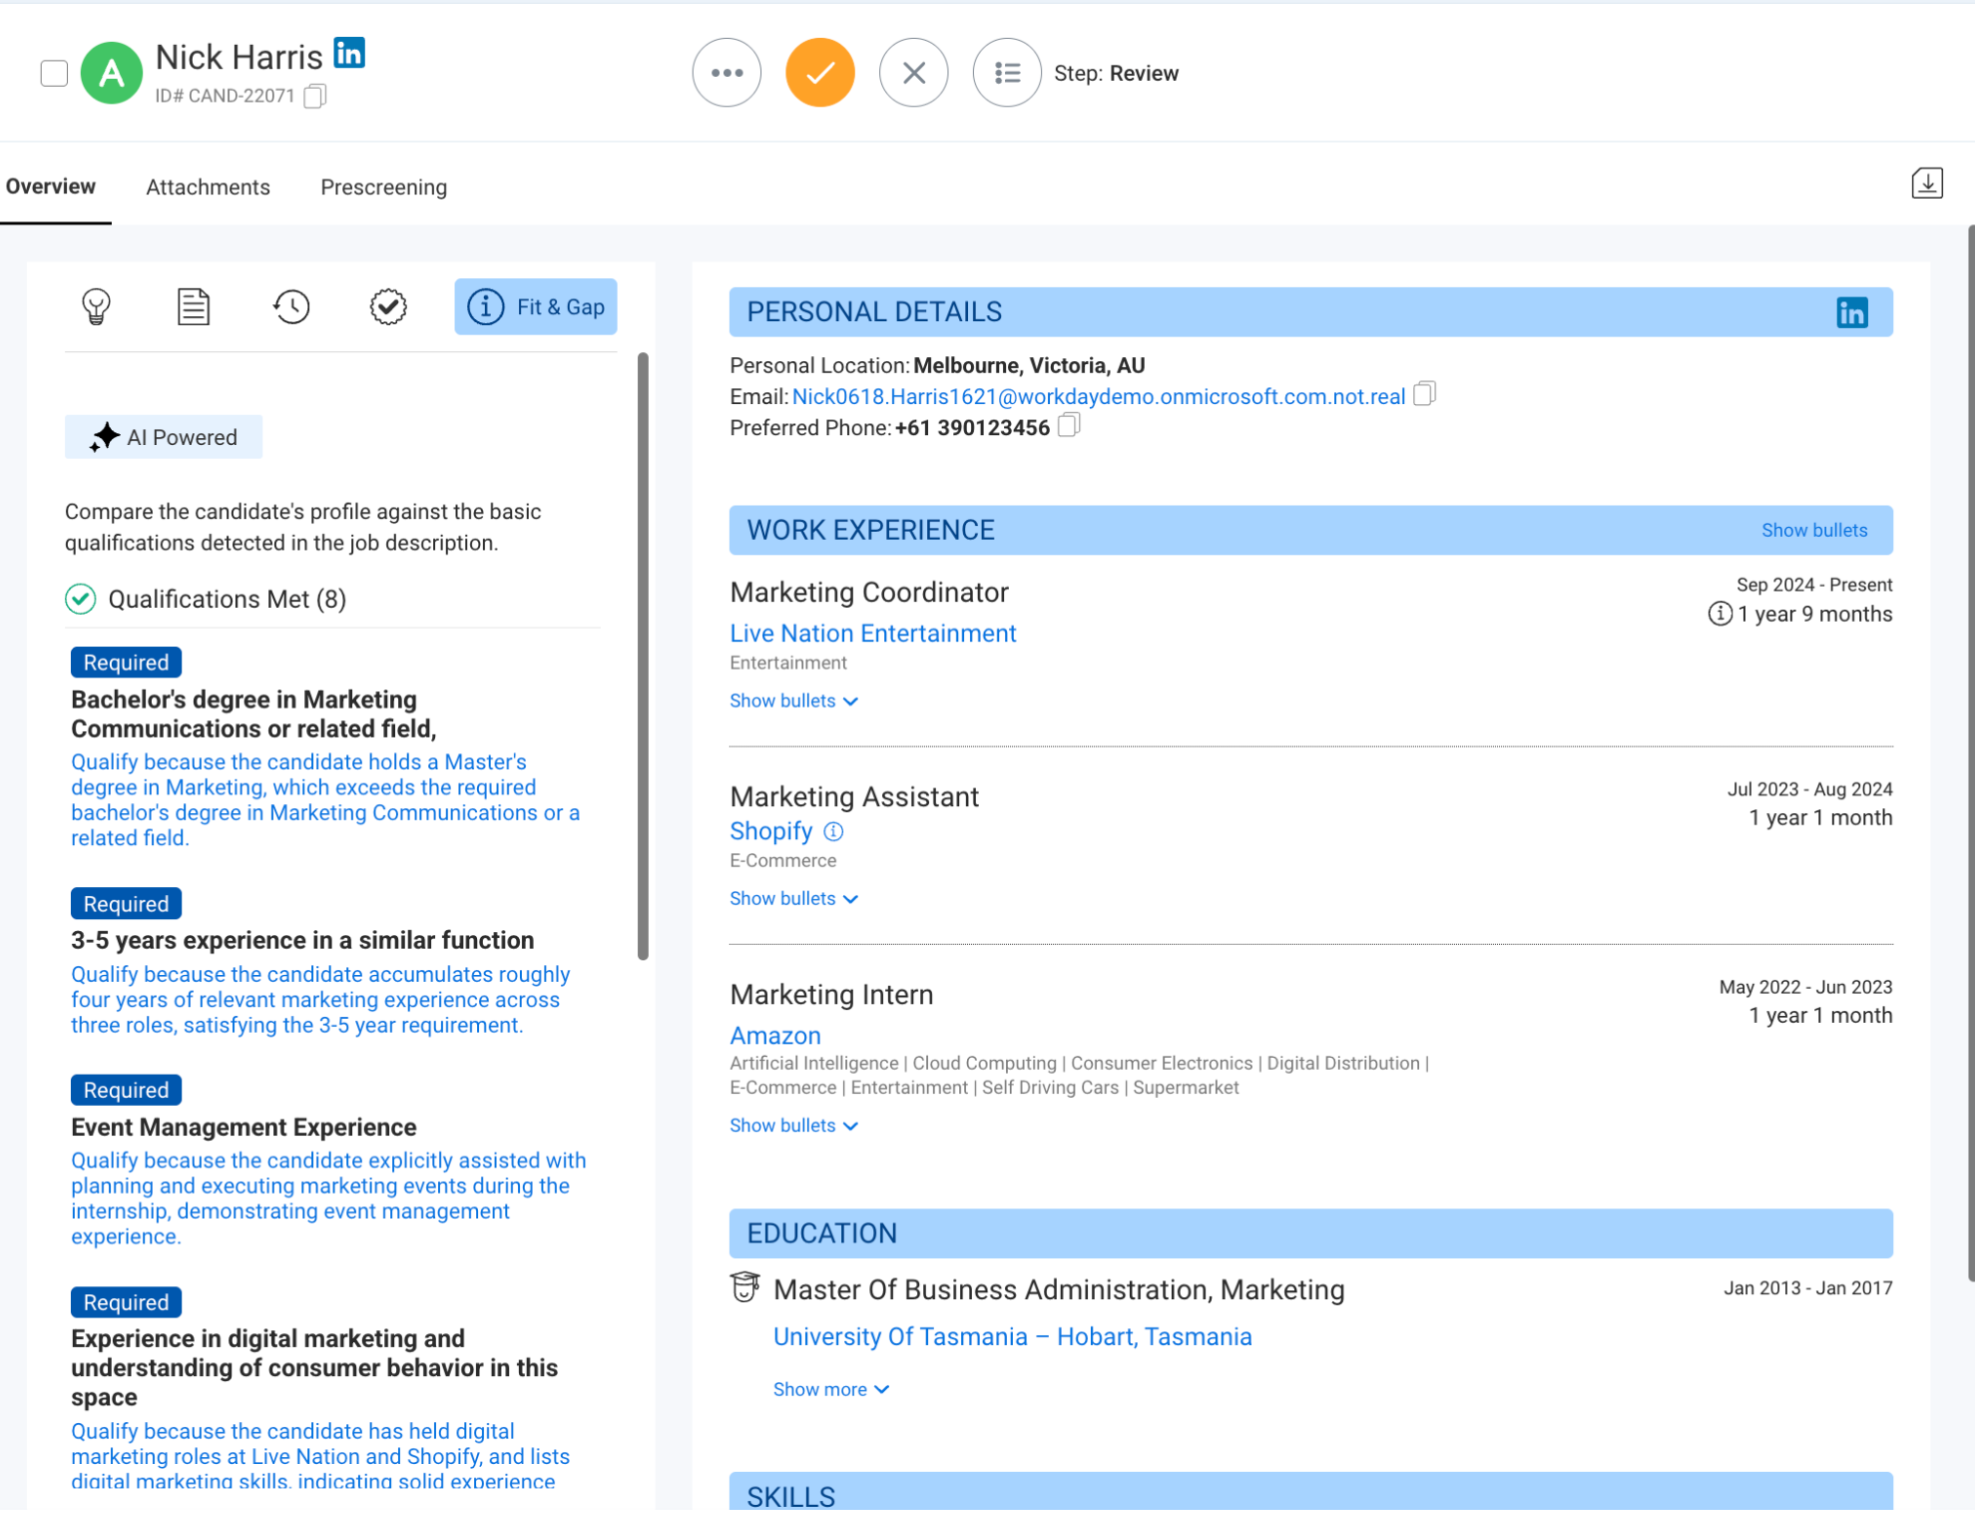The width and height of the screenshot is (1975, 1515).
Task: Click info icon beside 1 year 9 months
Action: (x=1719, y=614)
